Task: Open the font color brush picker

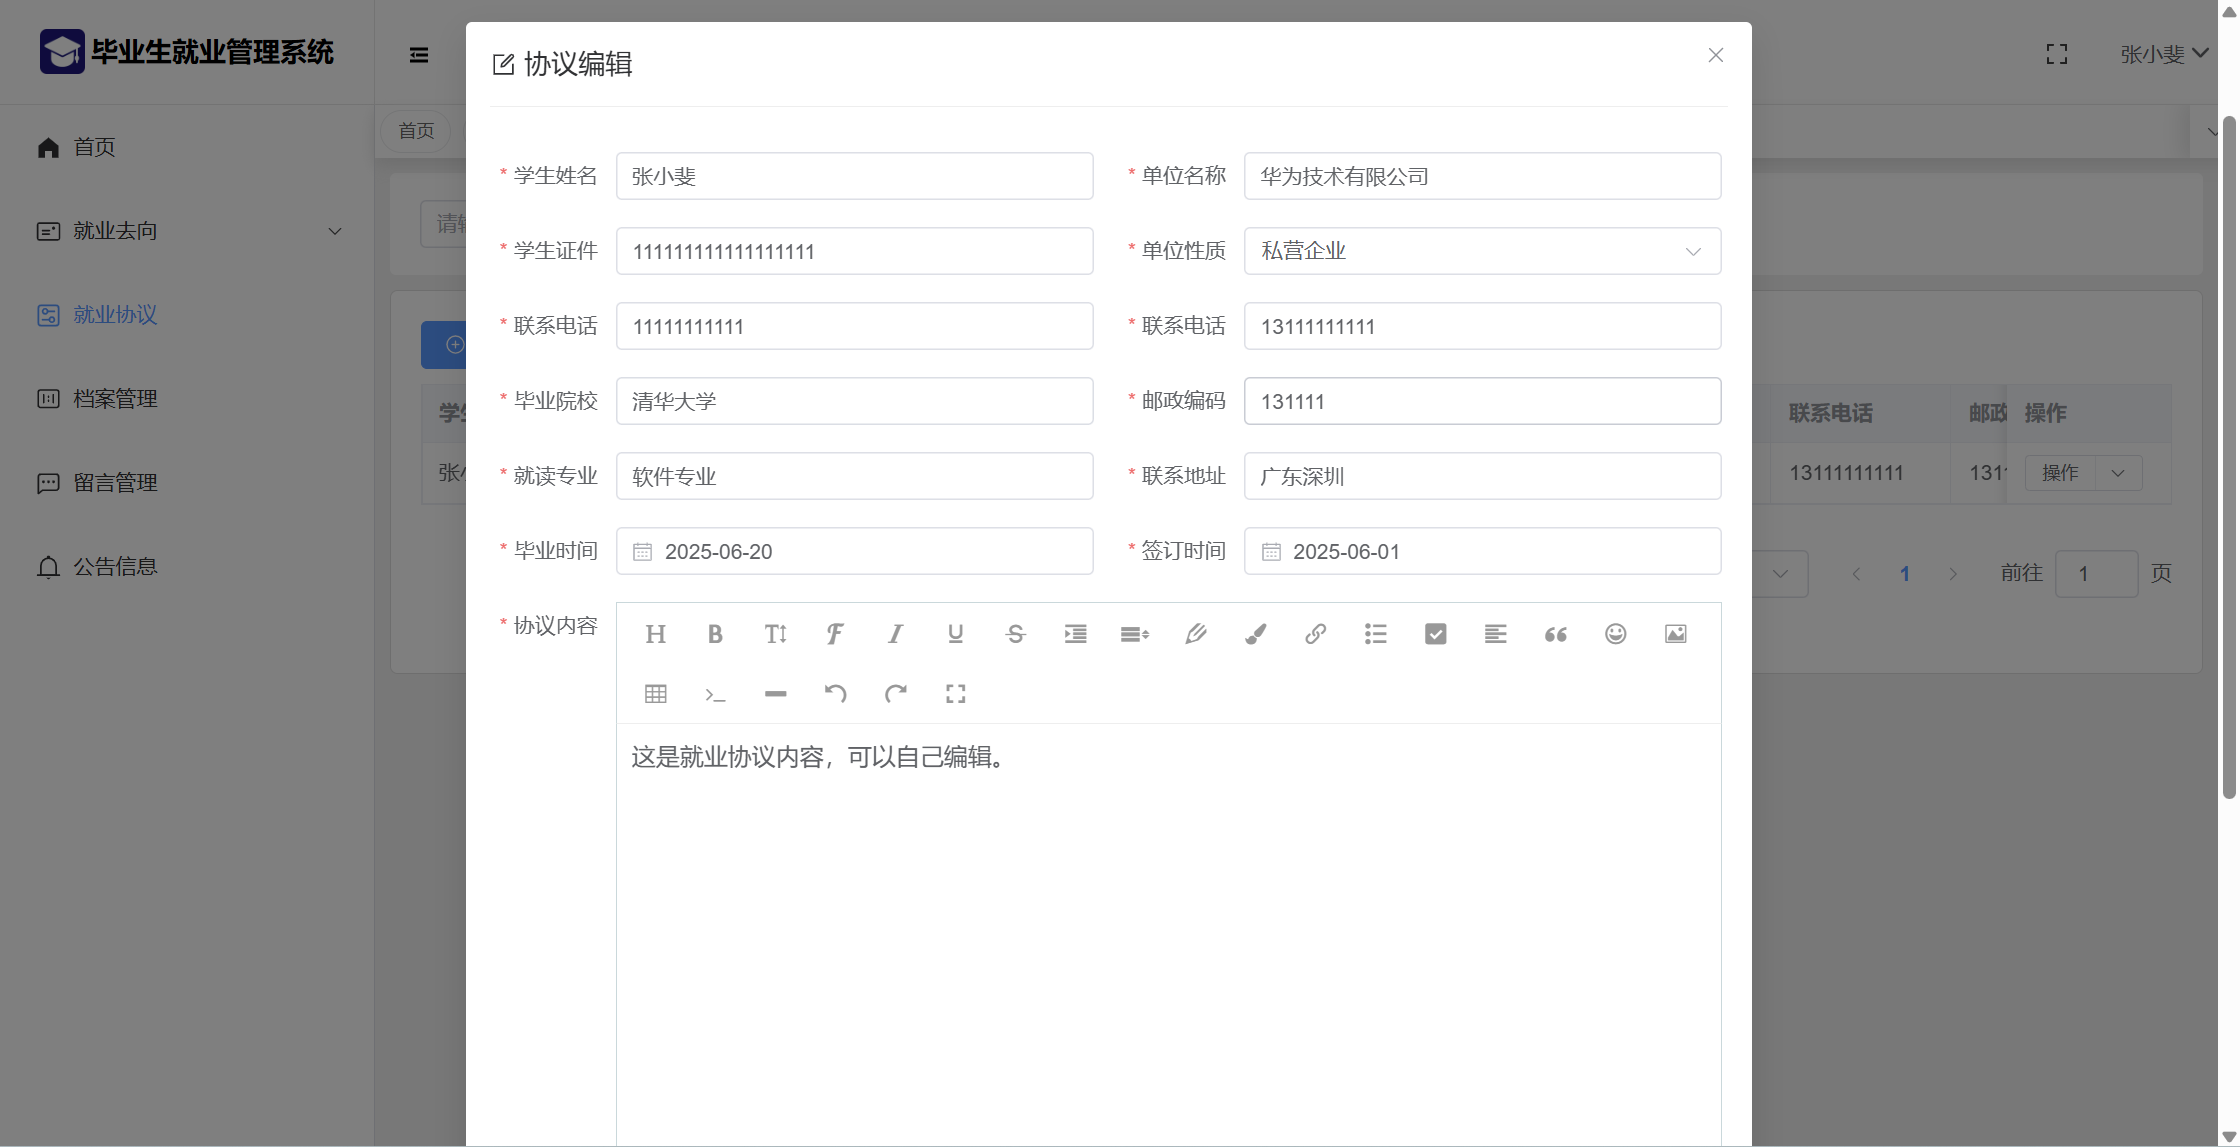Action: [1255, 634]
